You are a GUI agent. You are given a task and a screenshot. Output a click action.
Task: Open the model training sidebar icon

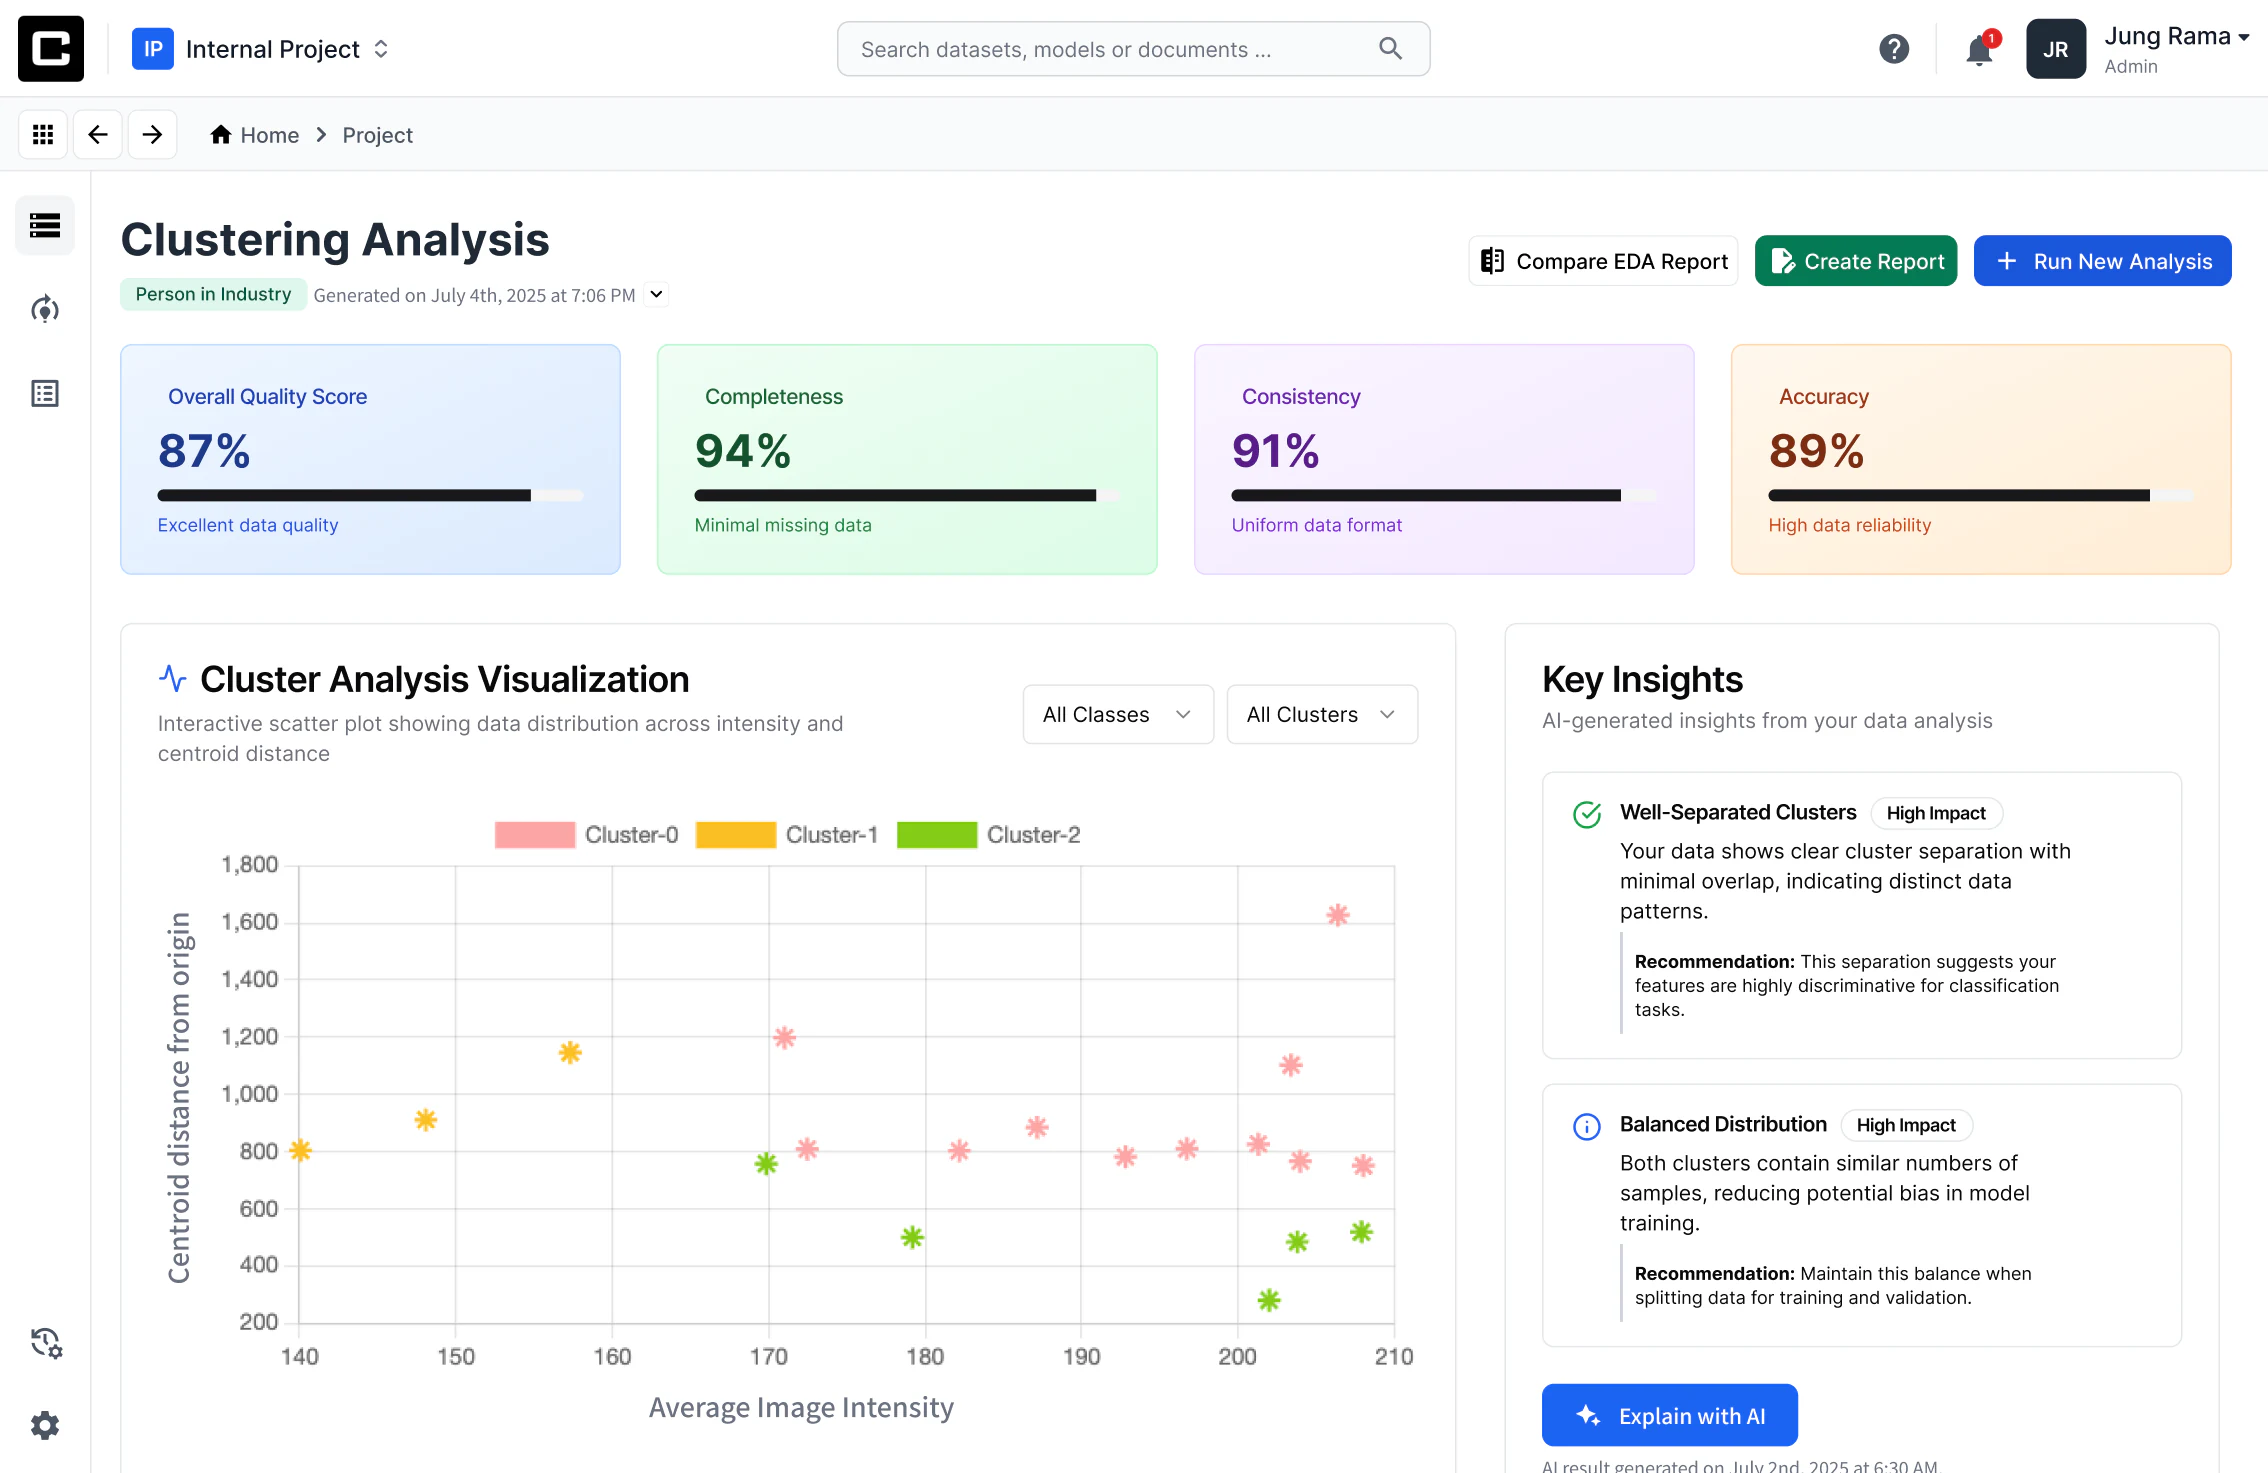coord(45,309)
